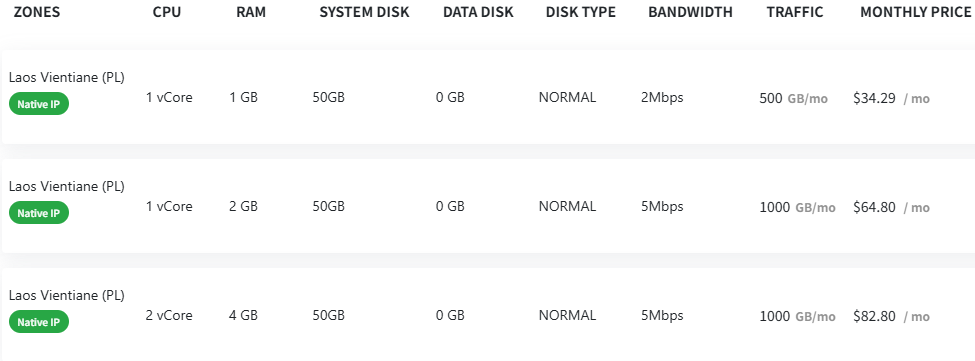Image resolution: width=975 pixels, height=361 pixels.
Task: Click the RAM column header
Action: (251, 12)
